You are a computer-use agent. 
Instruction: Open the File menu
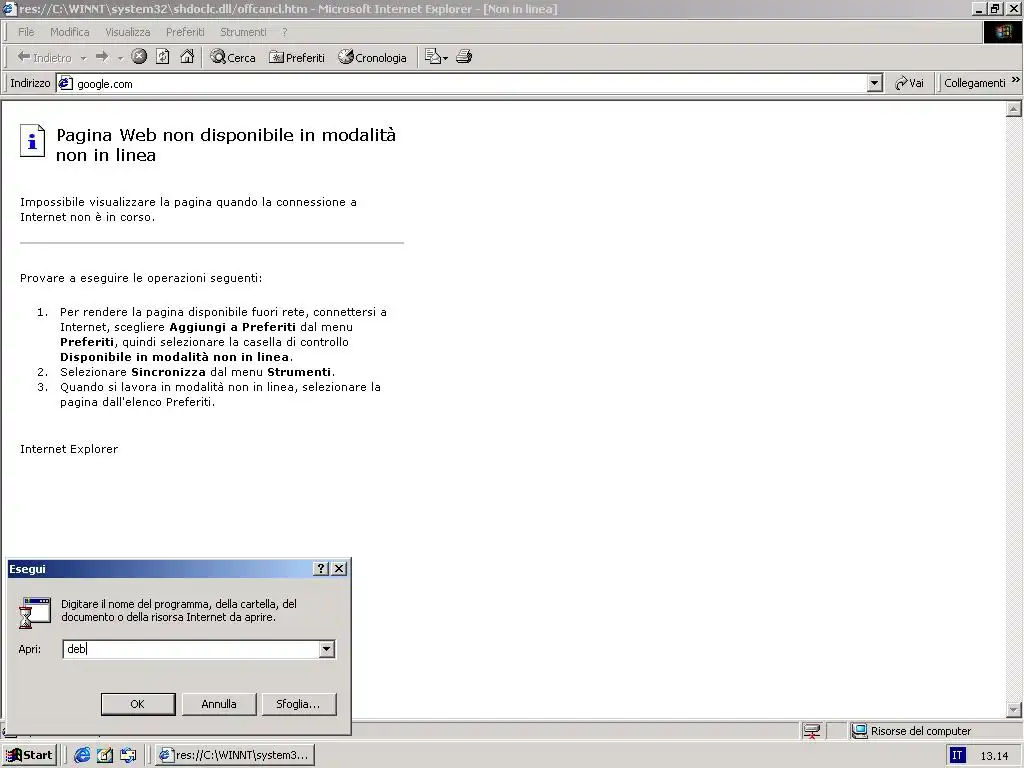[26, 32]
